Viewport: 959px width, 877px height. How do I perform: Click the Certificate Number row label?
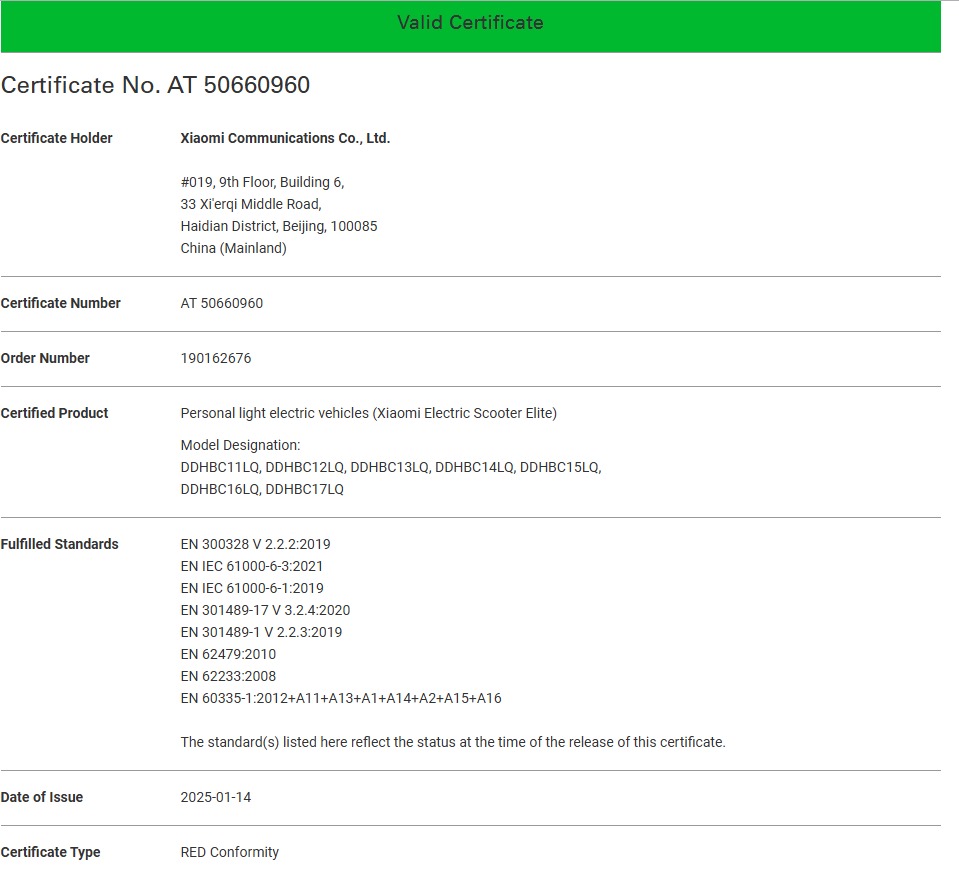point(61,303)
